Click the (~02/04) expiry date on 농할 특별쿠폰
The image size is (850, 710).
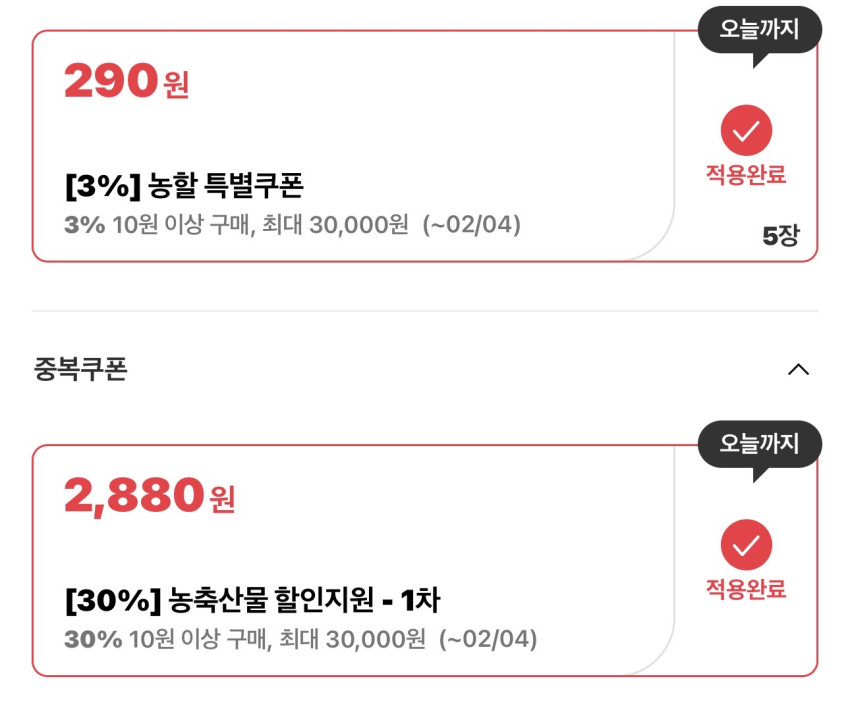(x=472, y=225)
